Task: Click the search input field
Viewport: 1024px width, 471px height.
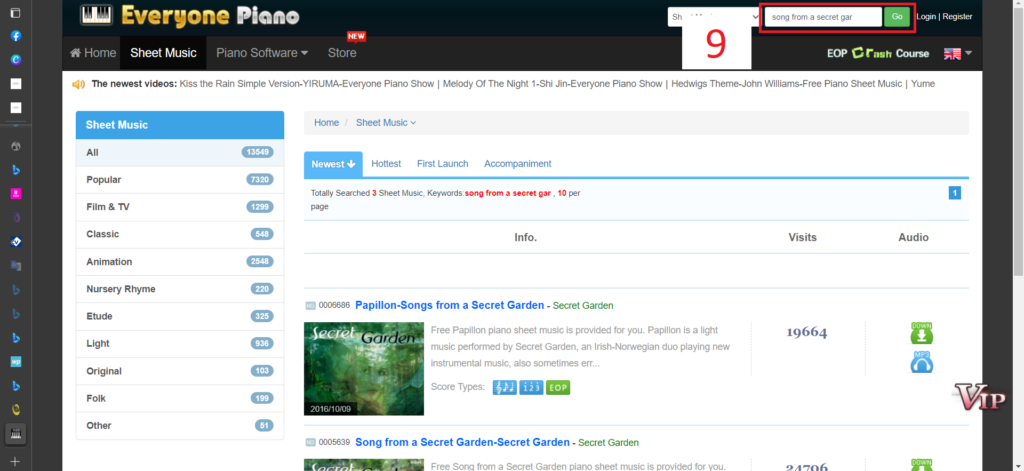Action: click(x=823, y=17)
